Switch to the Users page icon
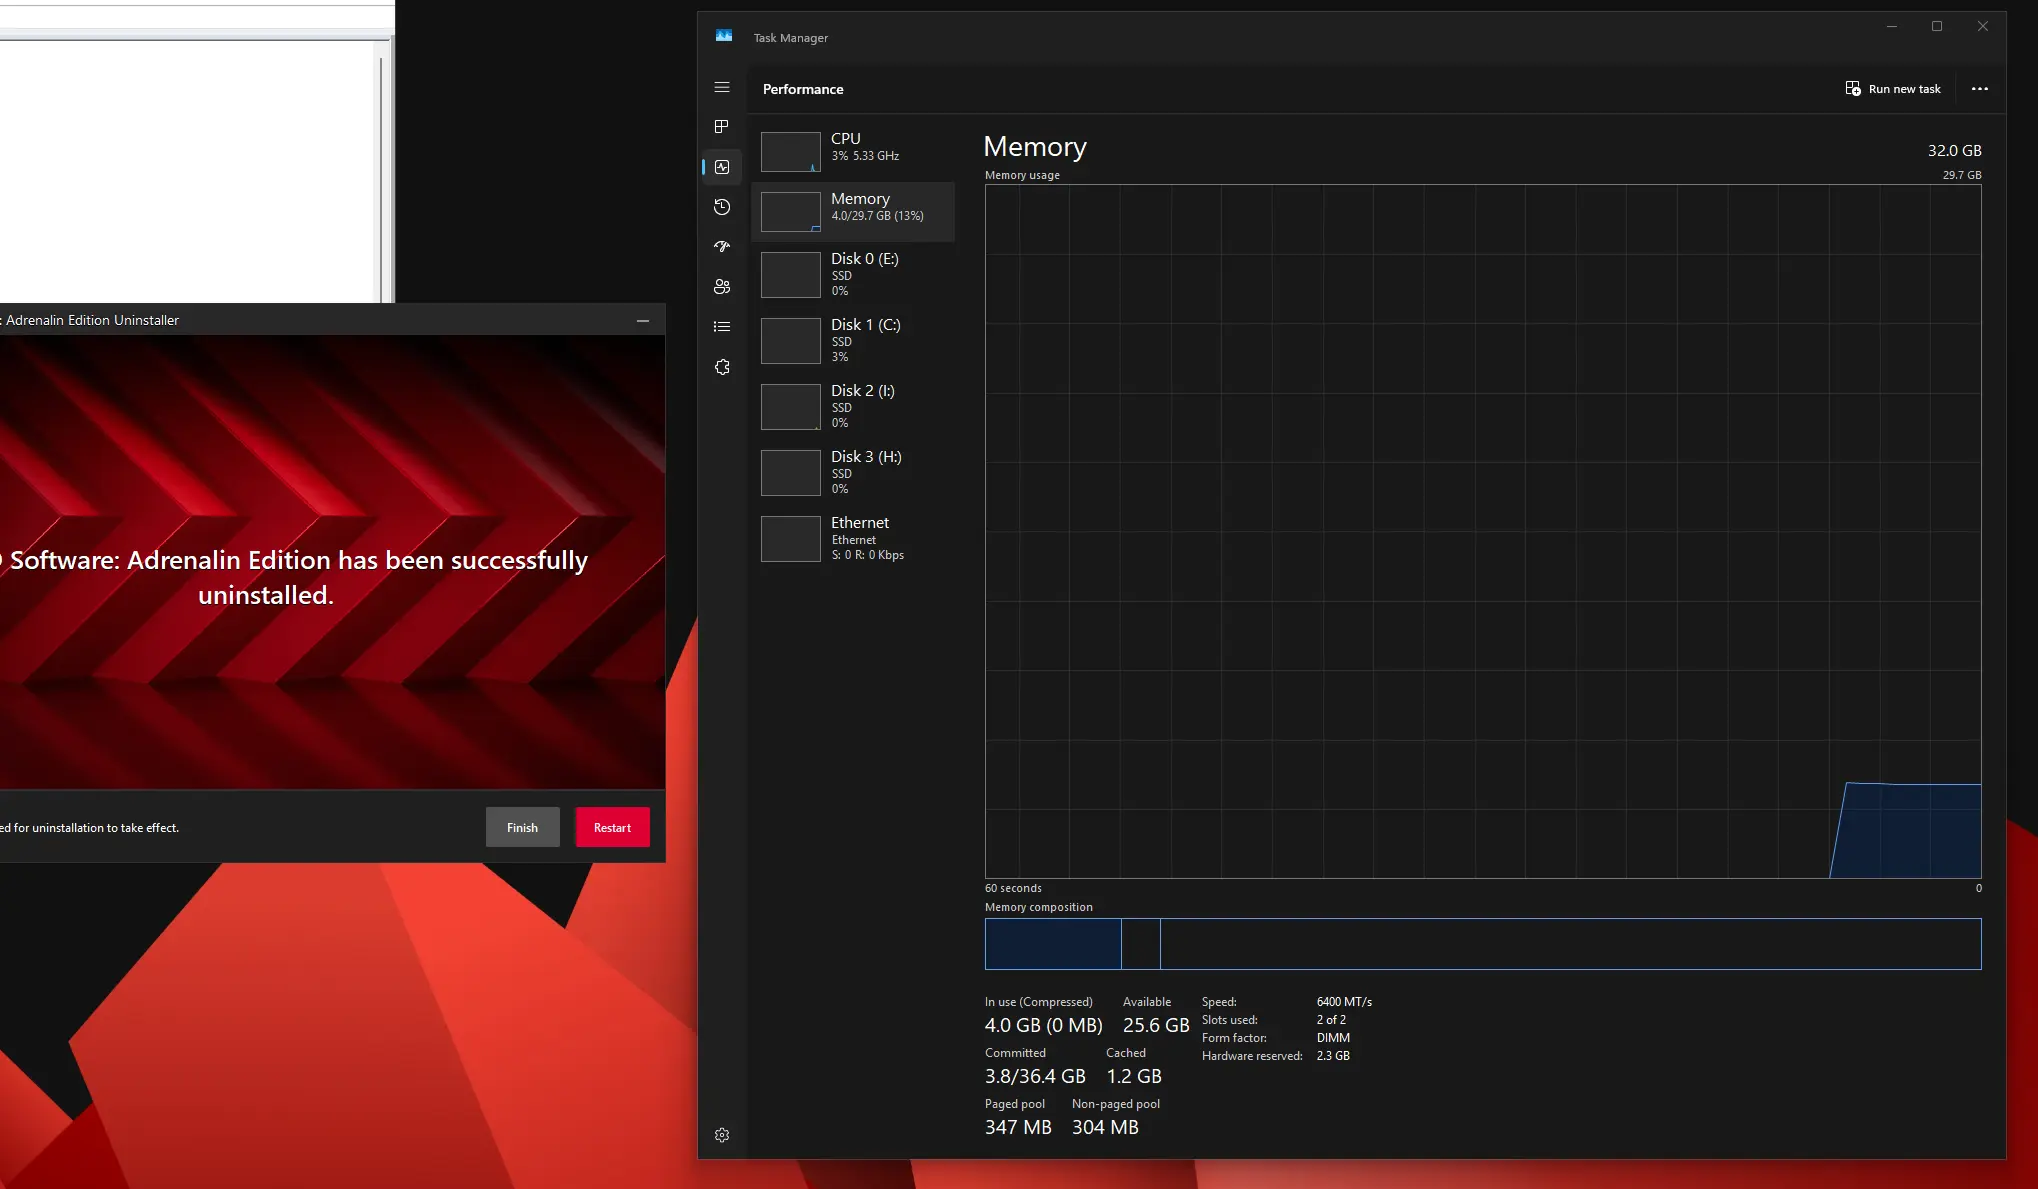This screenshot has width=2038, height=1189. [722, 287]
